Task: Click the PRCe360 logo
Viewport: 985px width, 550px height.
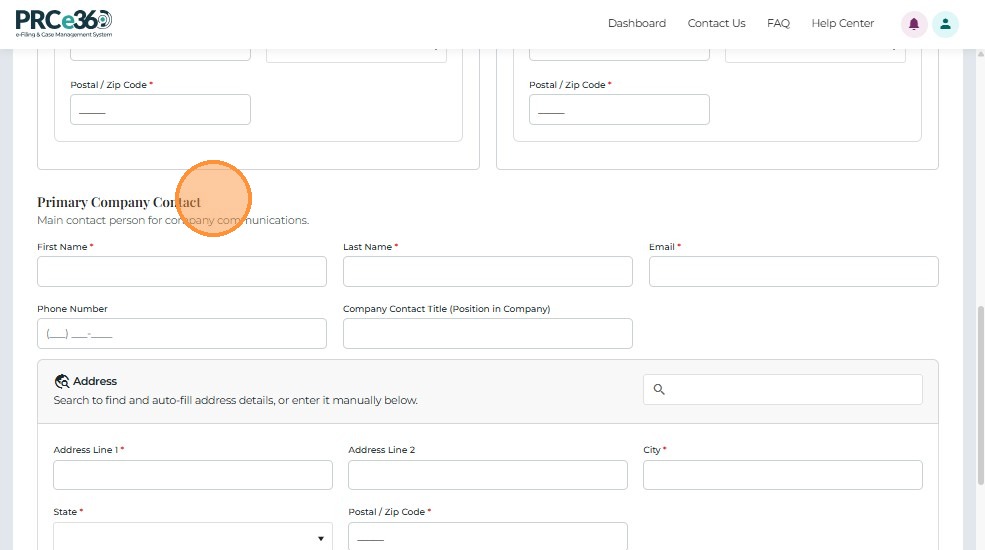Action: pos(63,24)
